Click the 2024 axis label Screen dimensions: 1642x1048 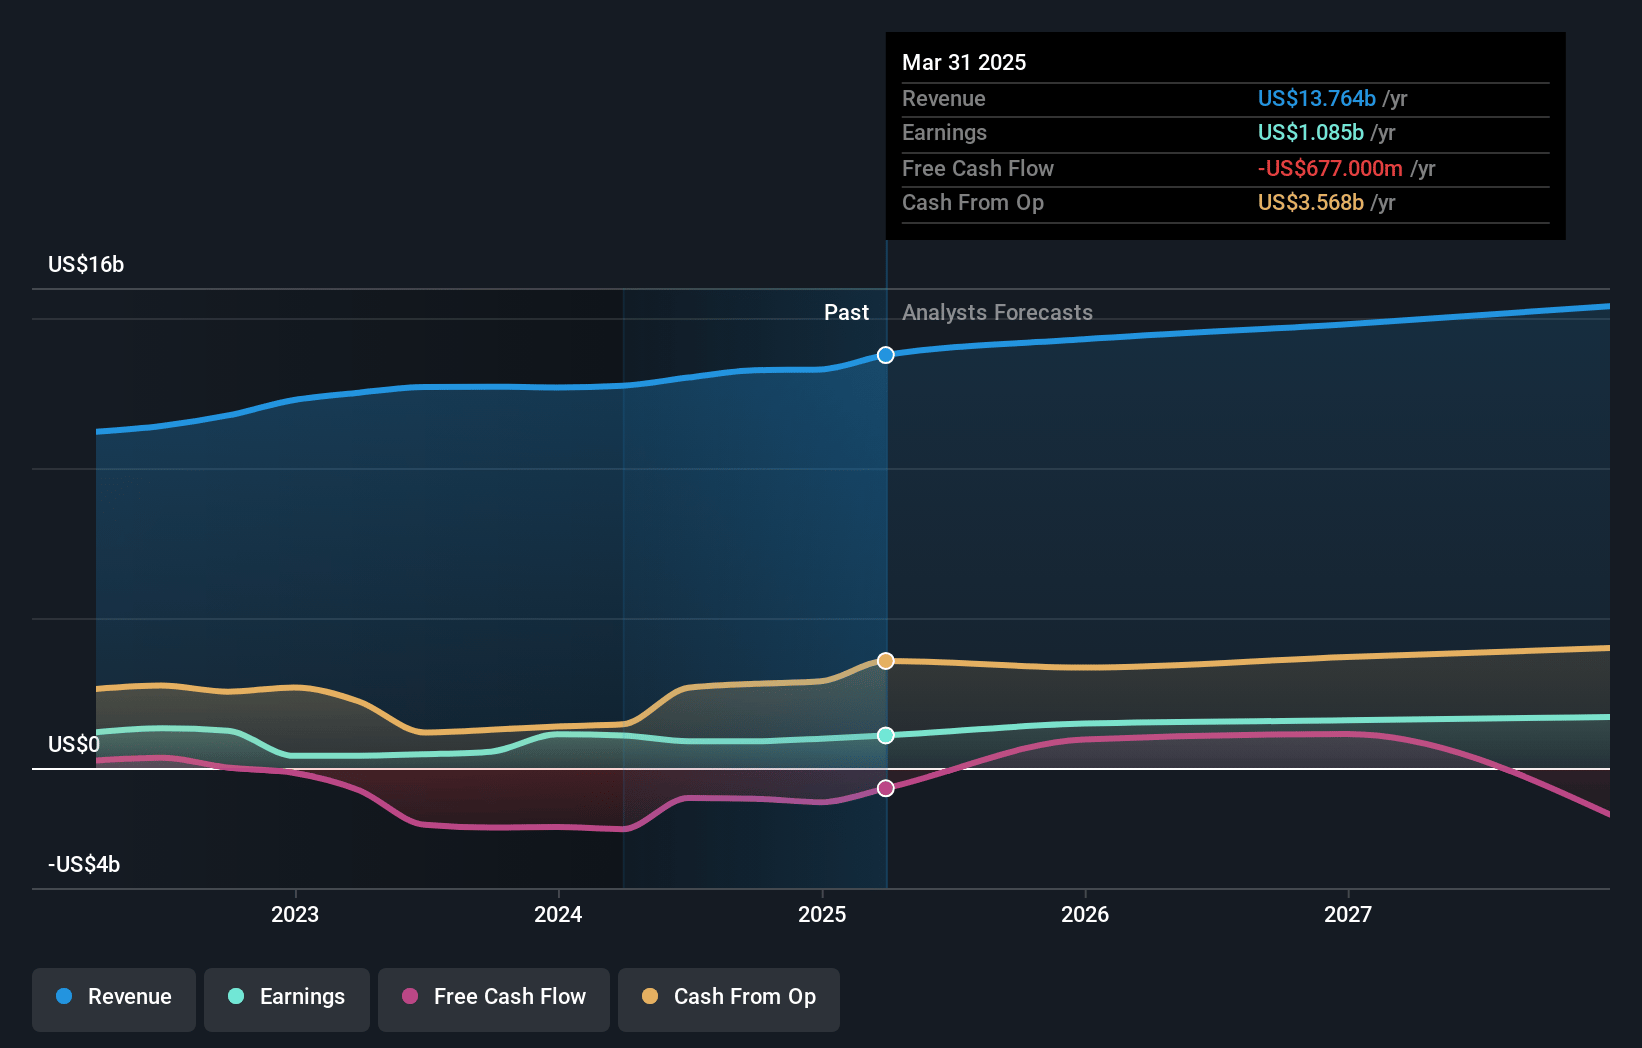[558, 914]
